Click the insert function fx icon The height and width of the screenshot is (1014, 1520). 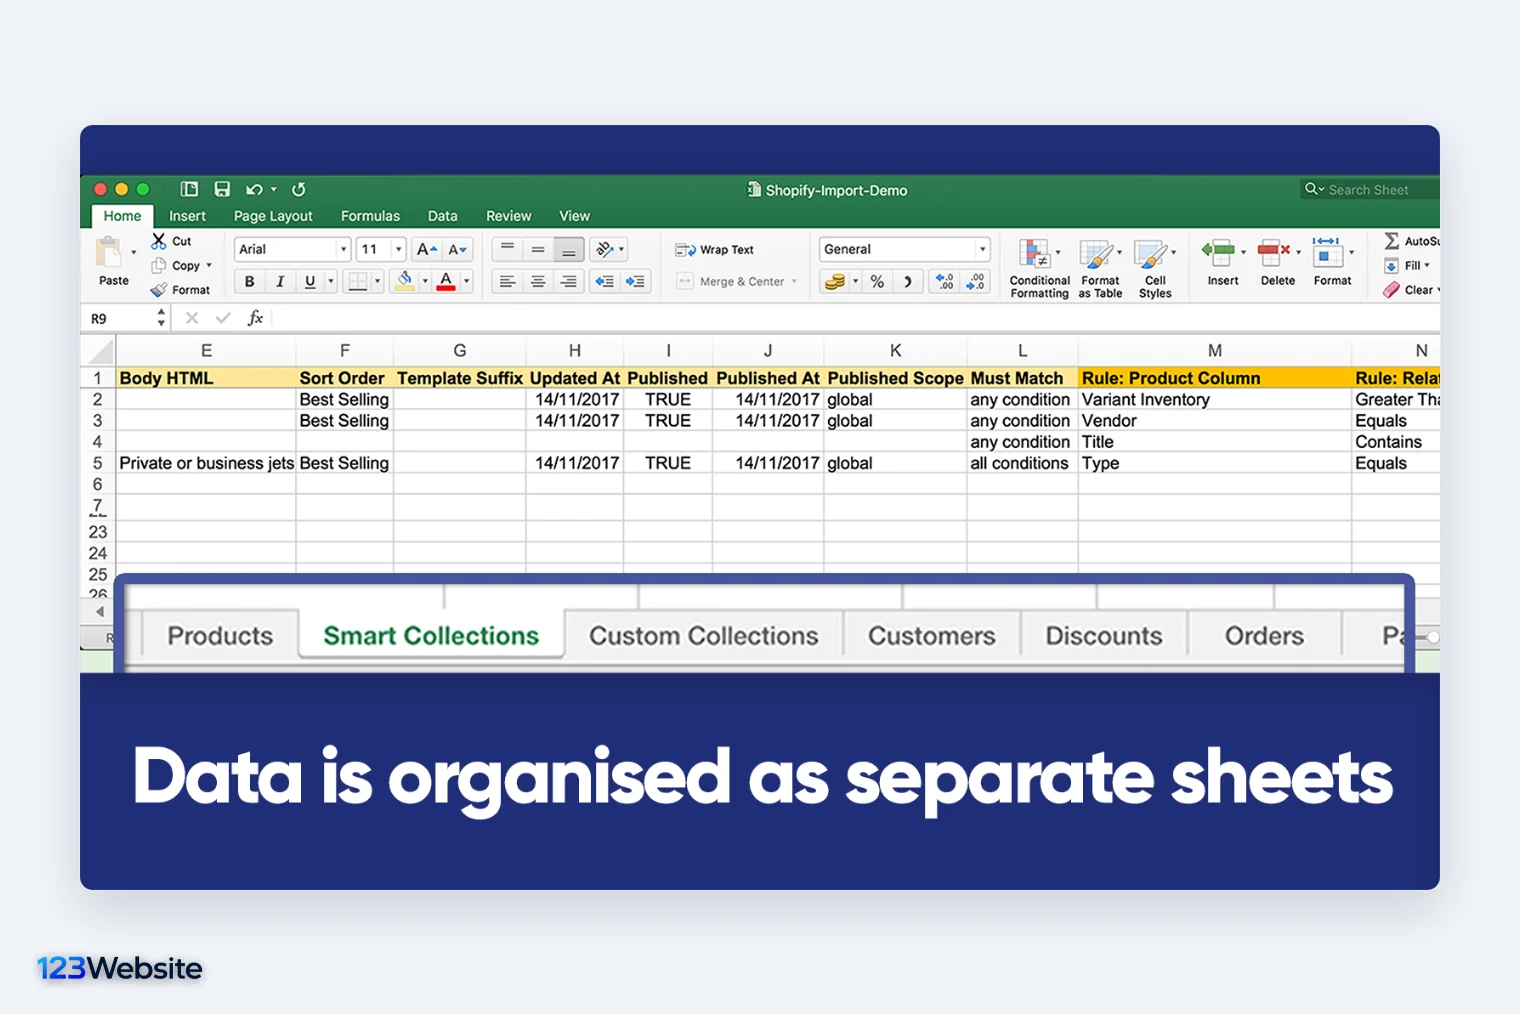[x=255, y=318]
